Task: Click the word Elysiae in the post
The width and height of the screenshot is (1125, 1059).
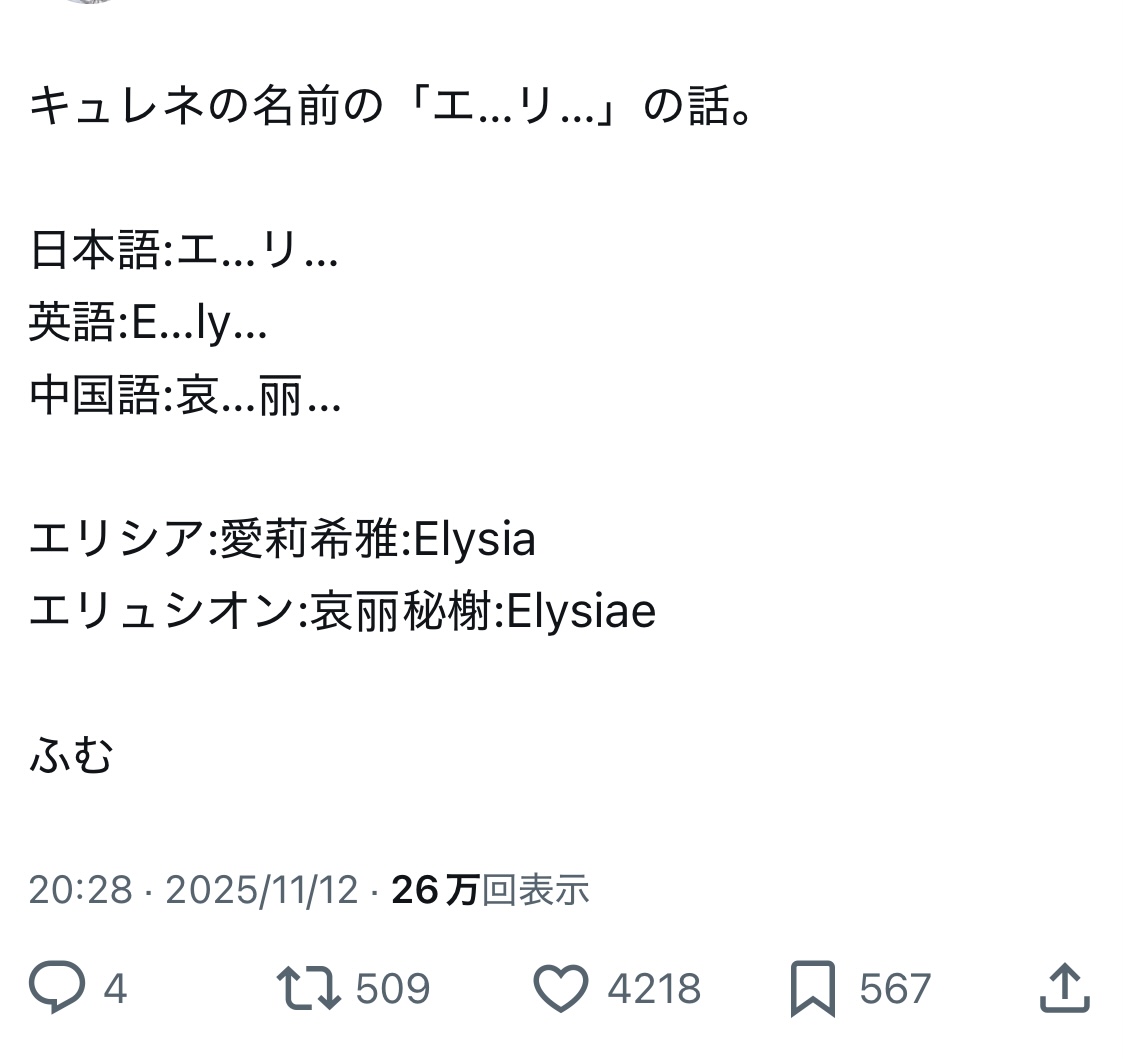Action: [581, 612]
